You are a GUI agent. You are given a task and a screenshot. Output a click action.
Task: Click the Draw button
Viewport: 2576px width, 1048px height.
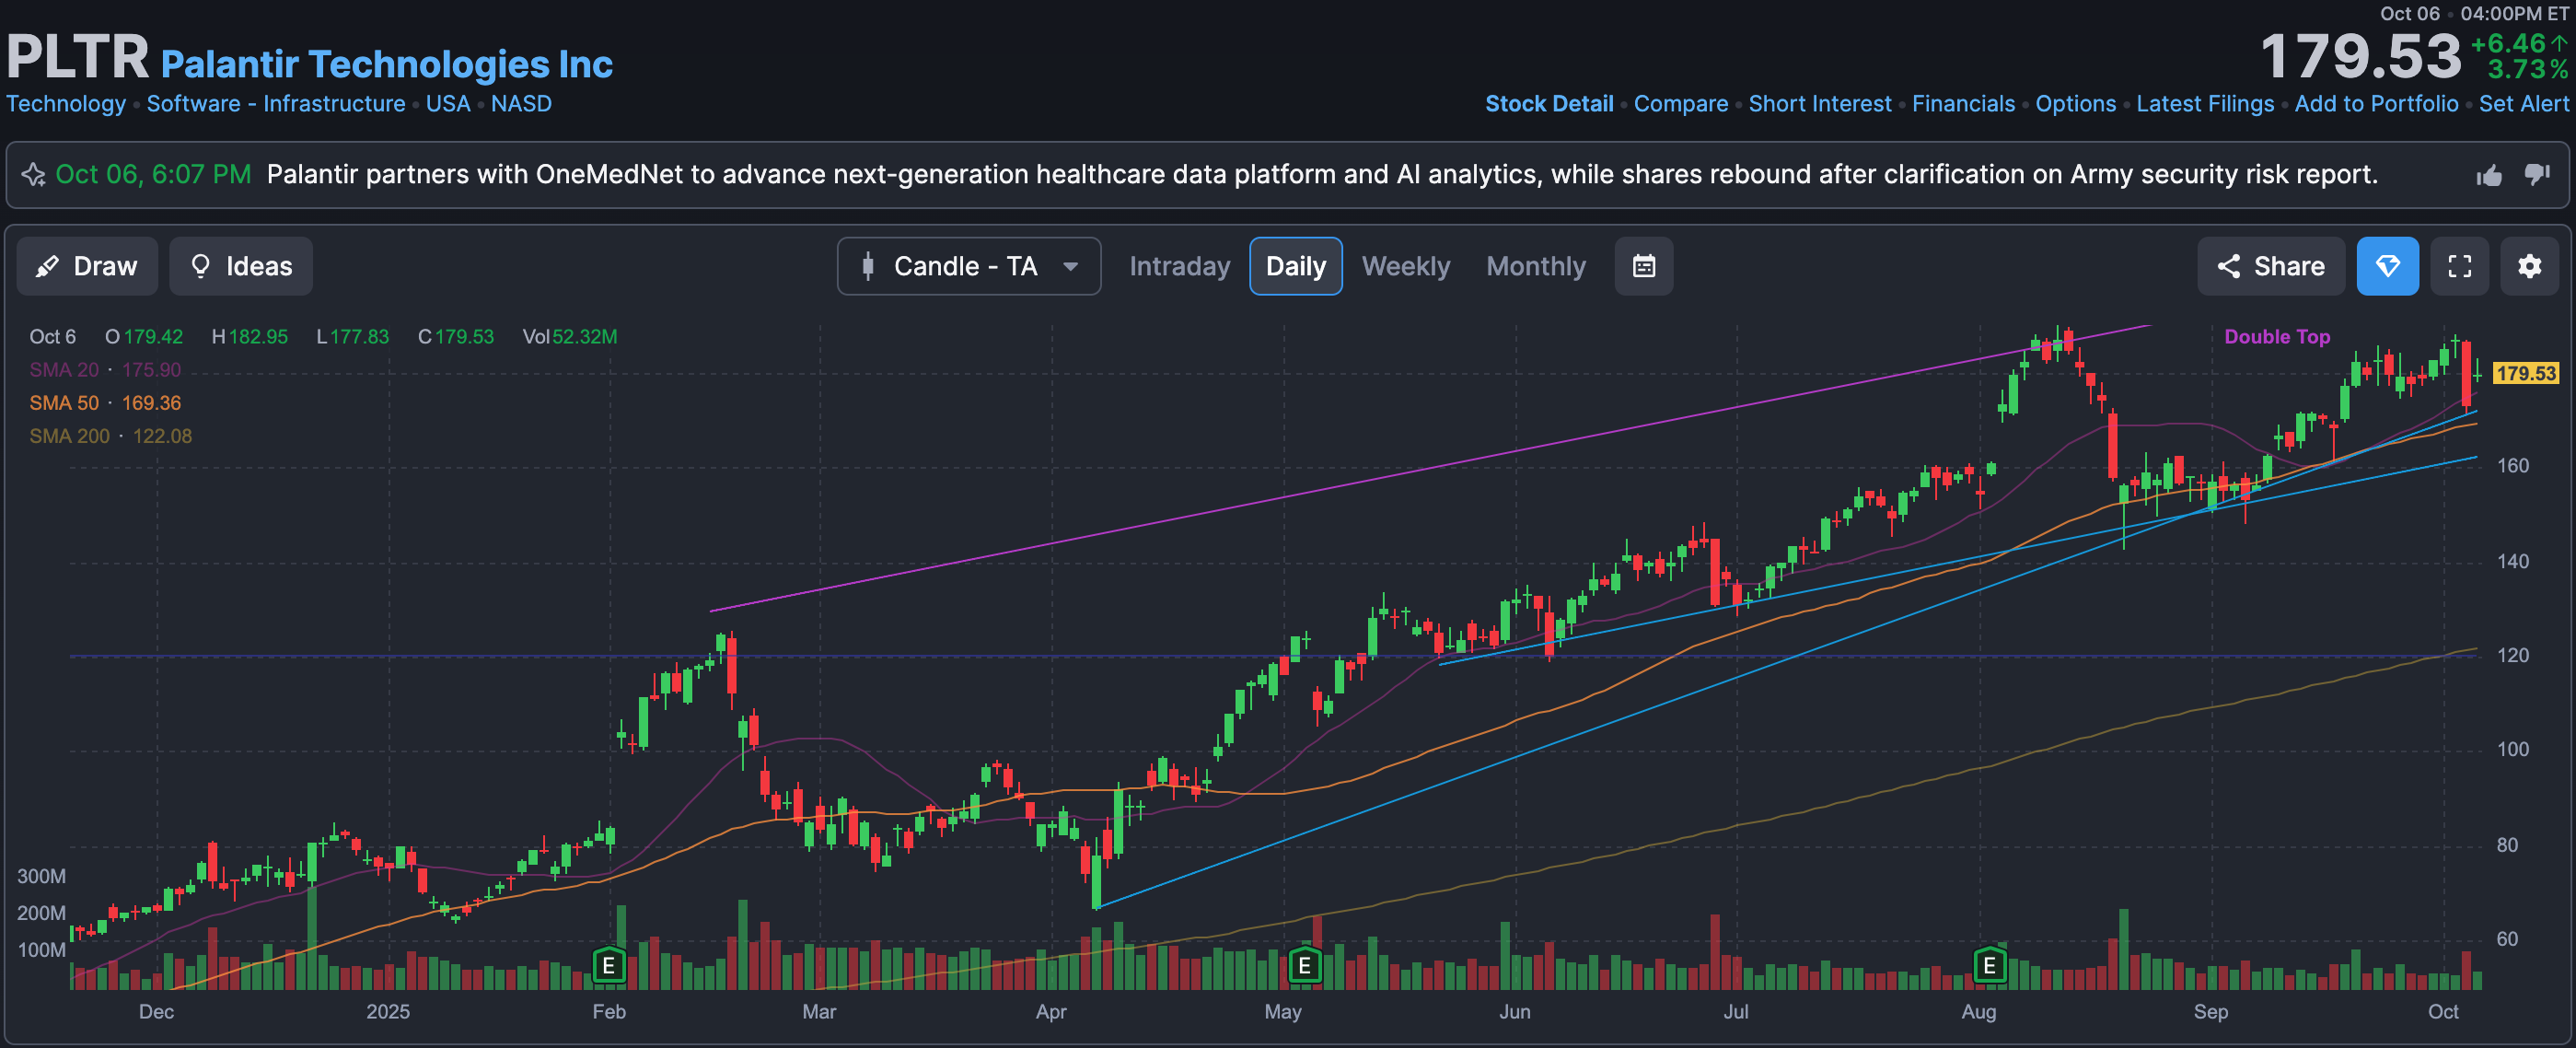[x=87, y=266]
